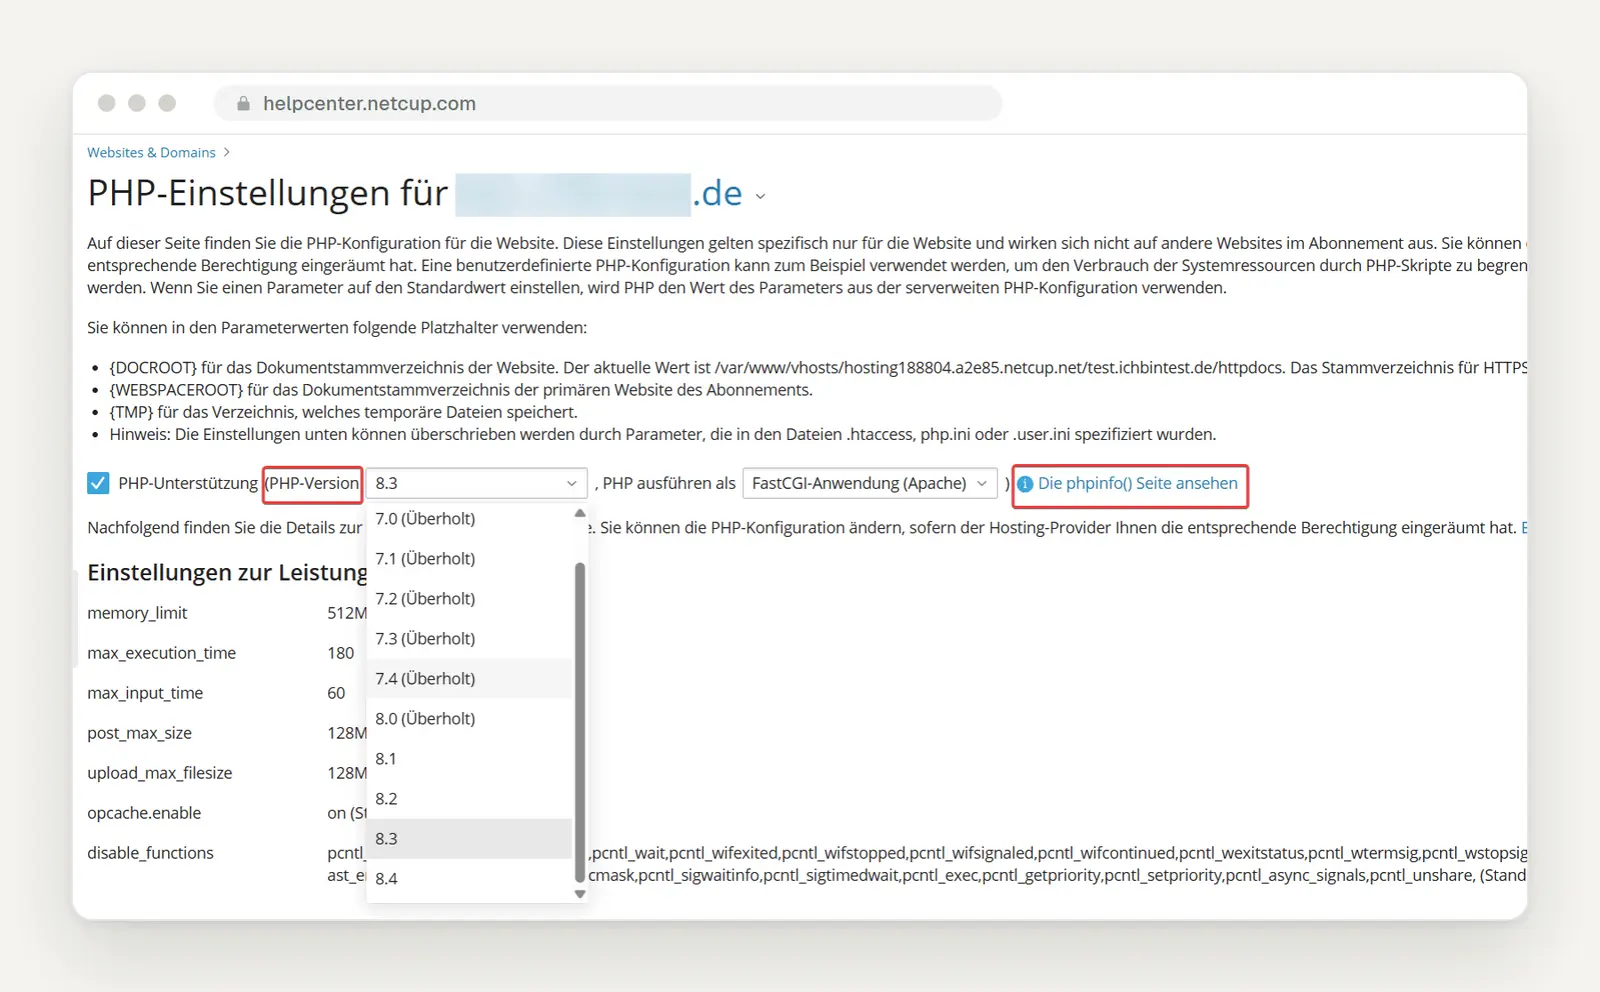The width and height of the screenshot is (1600, 992).
Task: Click the Einstellungen zur Leistung heading
Action: (227, 572)
